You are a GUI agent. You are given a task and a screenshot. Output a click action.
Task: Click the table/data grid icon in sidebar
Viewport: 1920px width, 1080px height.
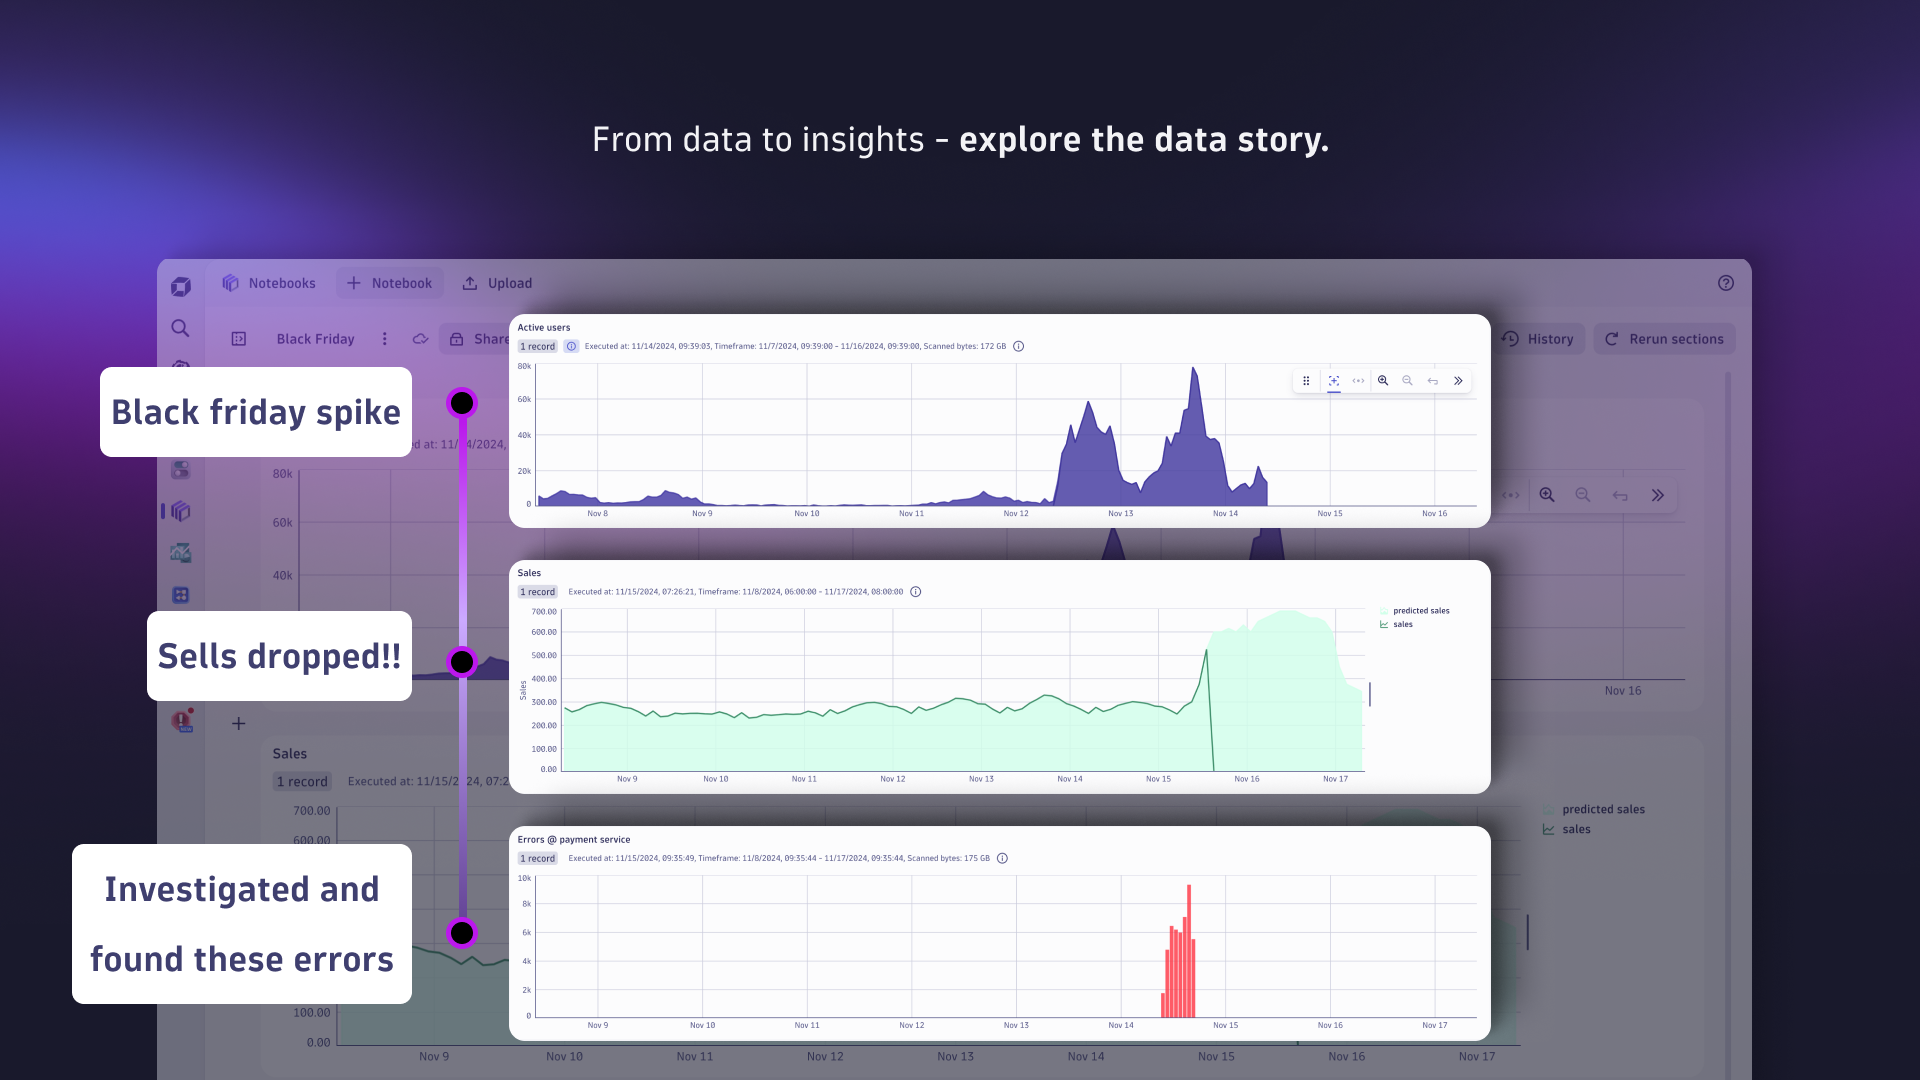click(181, 595)
